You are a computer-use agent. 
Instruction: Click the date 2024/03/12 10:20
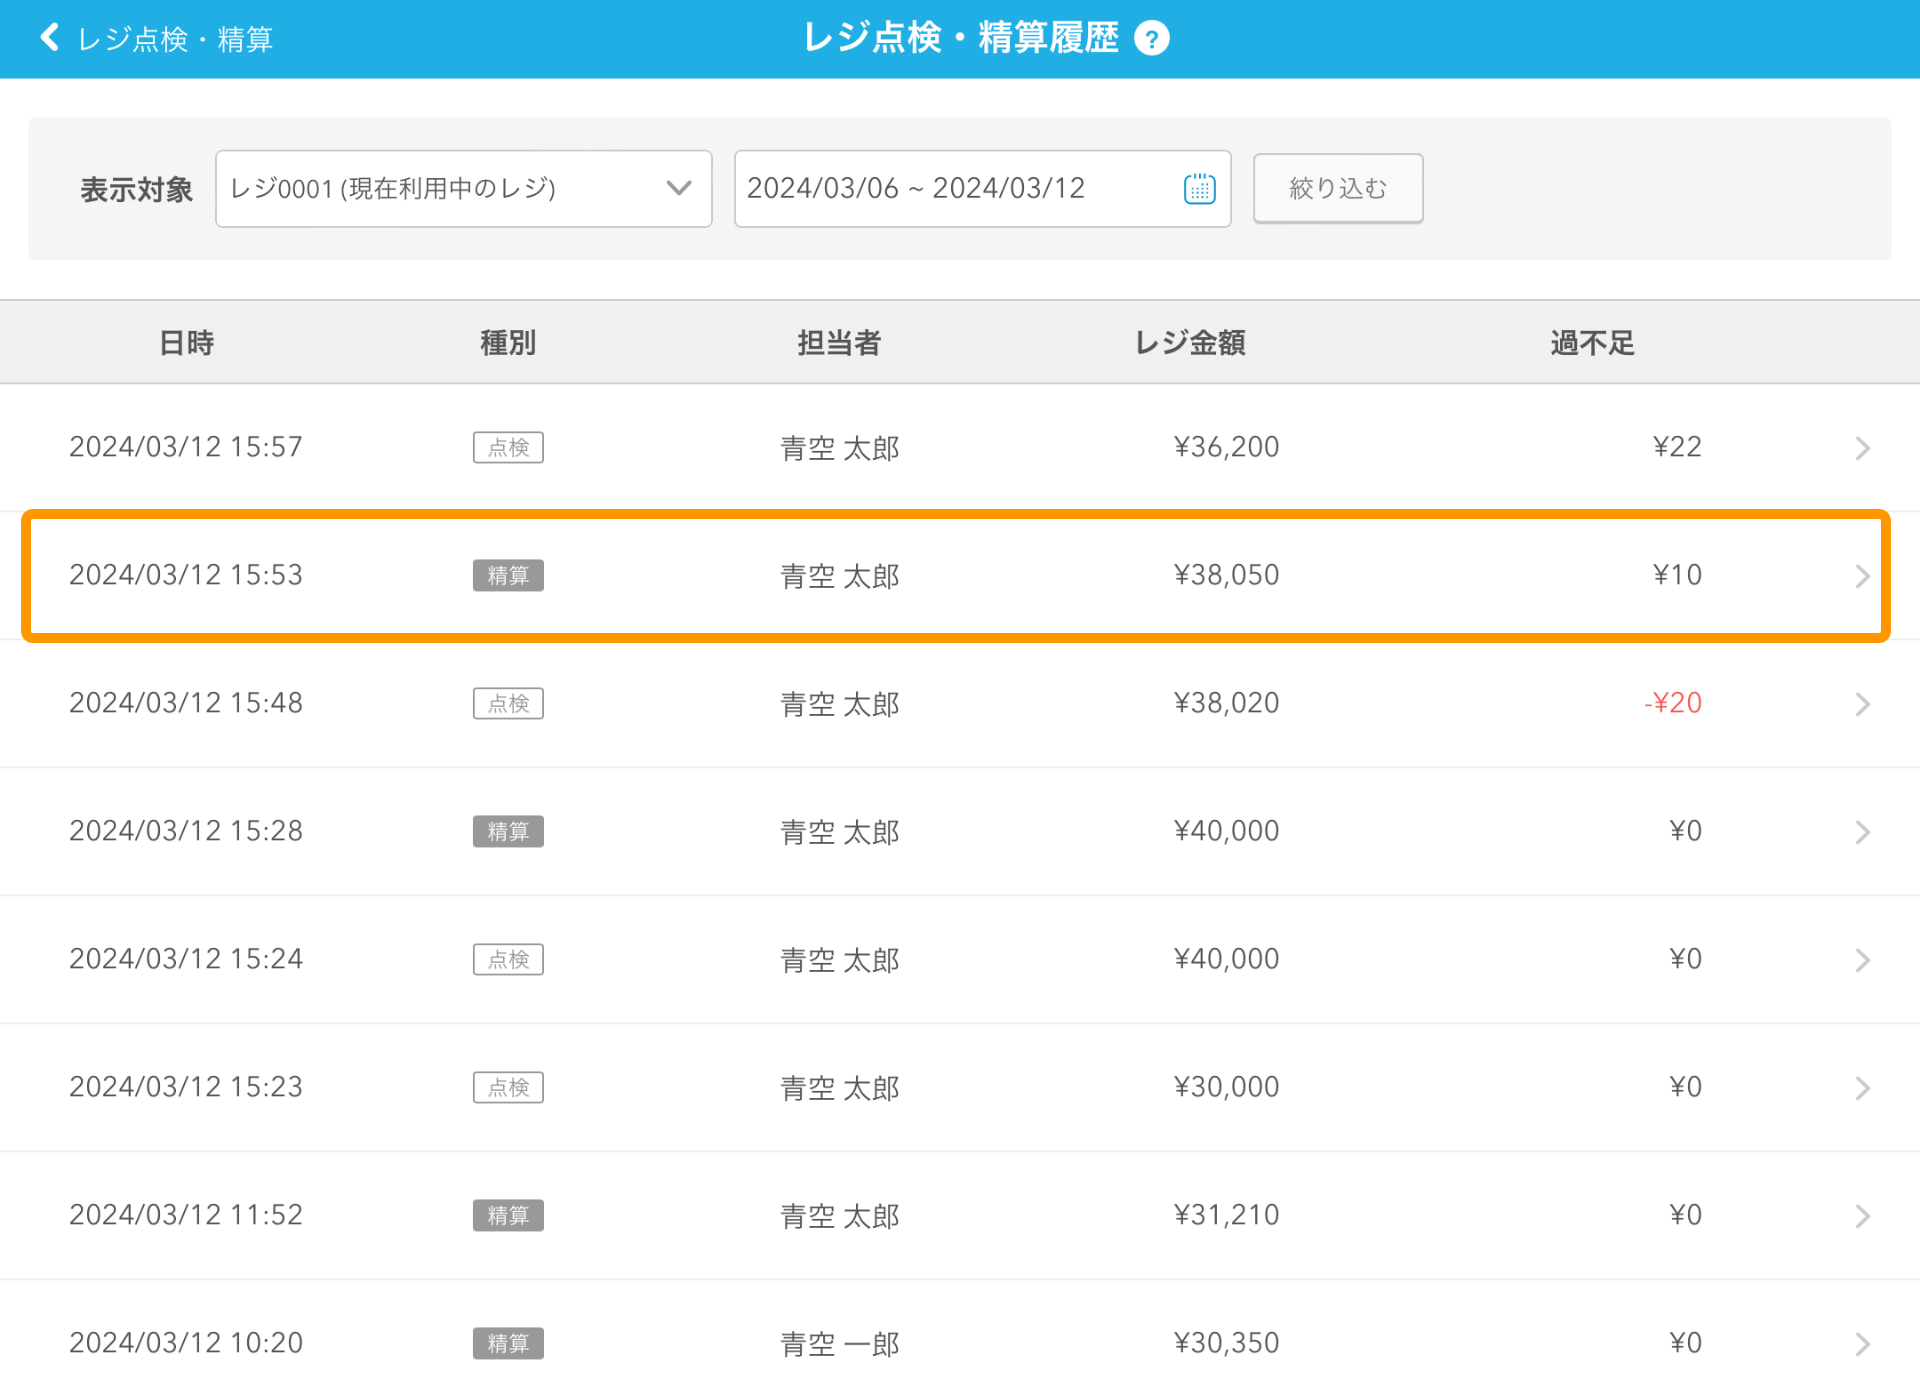186,1343
